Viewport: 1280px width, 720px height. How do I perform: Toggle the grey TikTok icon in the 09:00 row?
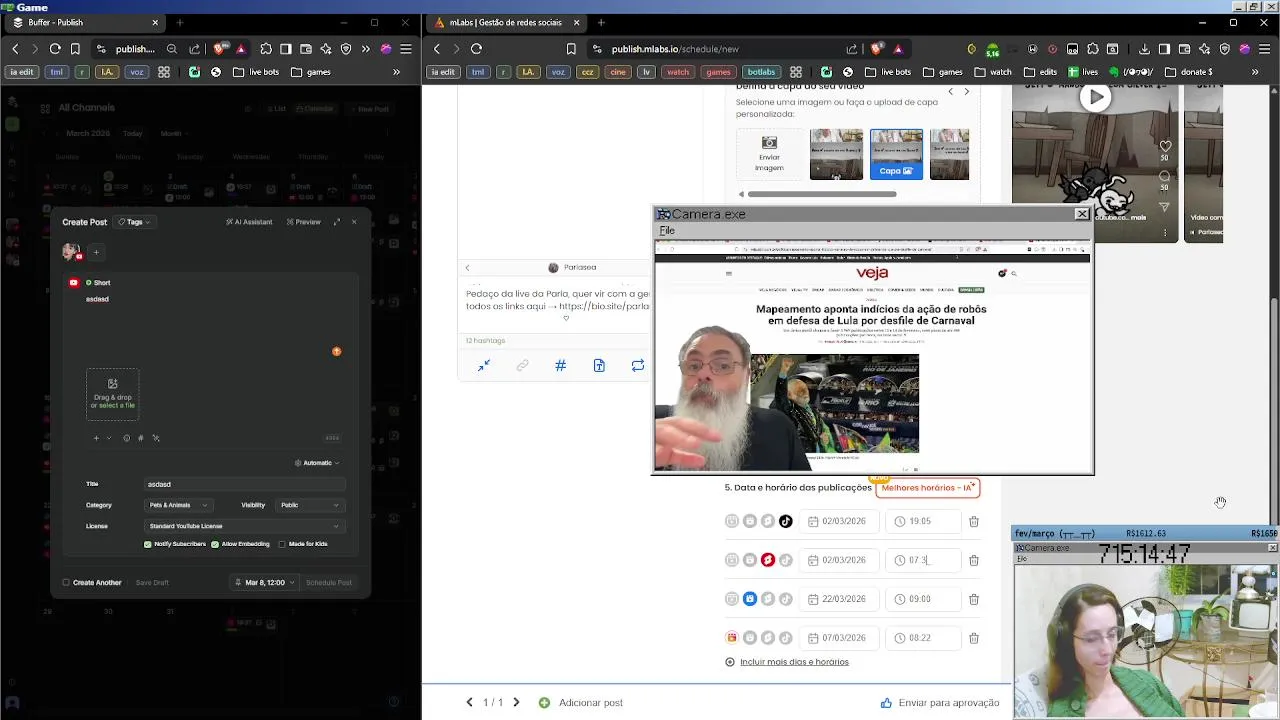pos(786,599)
